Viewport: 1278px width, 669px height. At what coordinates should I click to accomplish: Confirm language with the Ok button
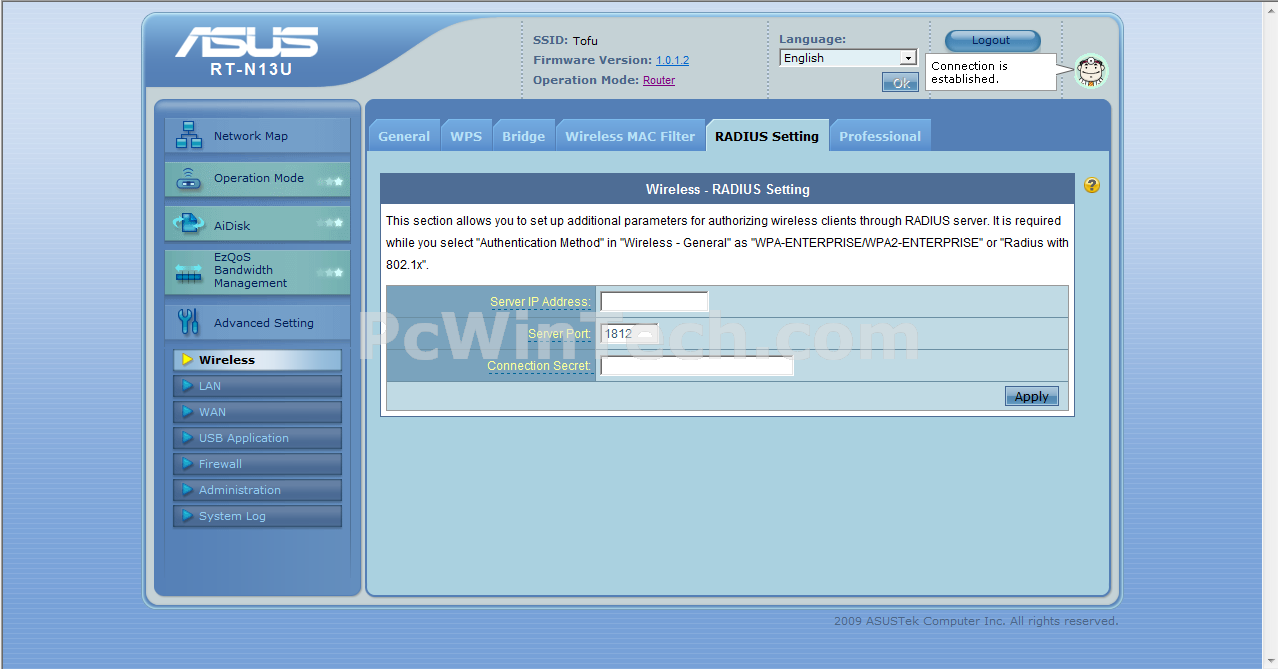(x=900, y=83)
